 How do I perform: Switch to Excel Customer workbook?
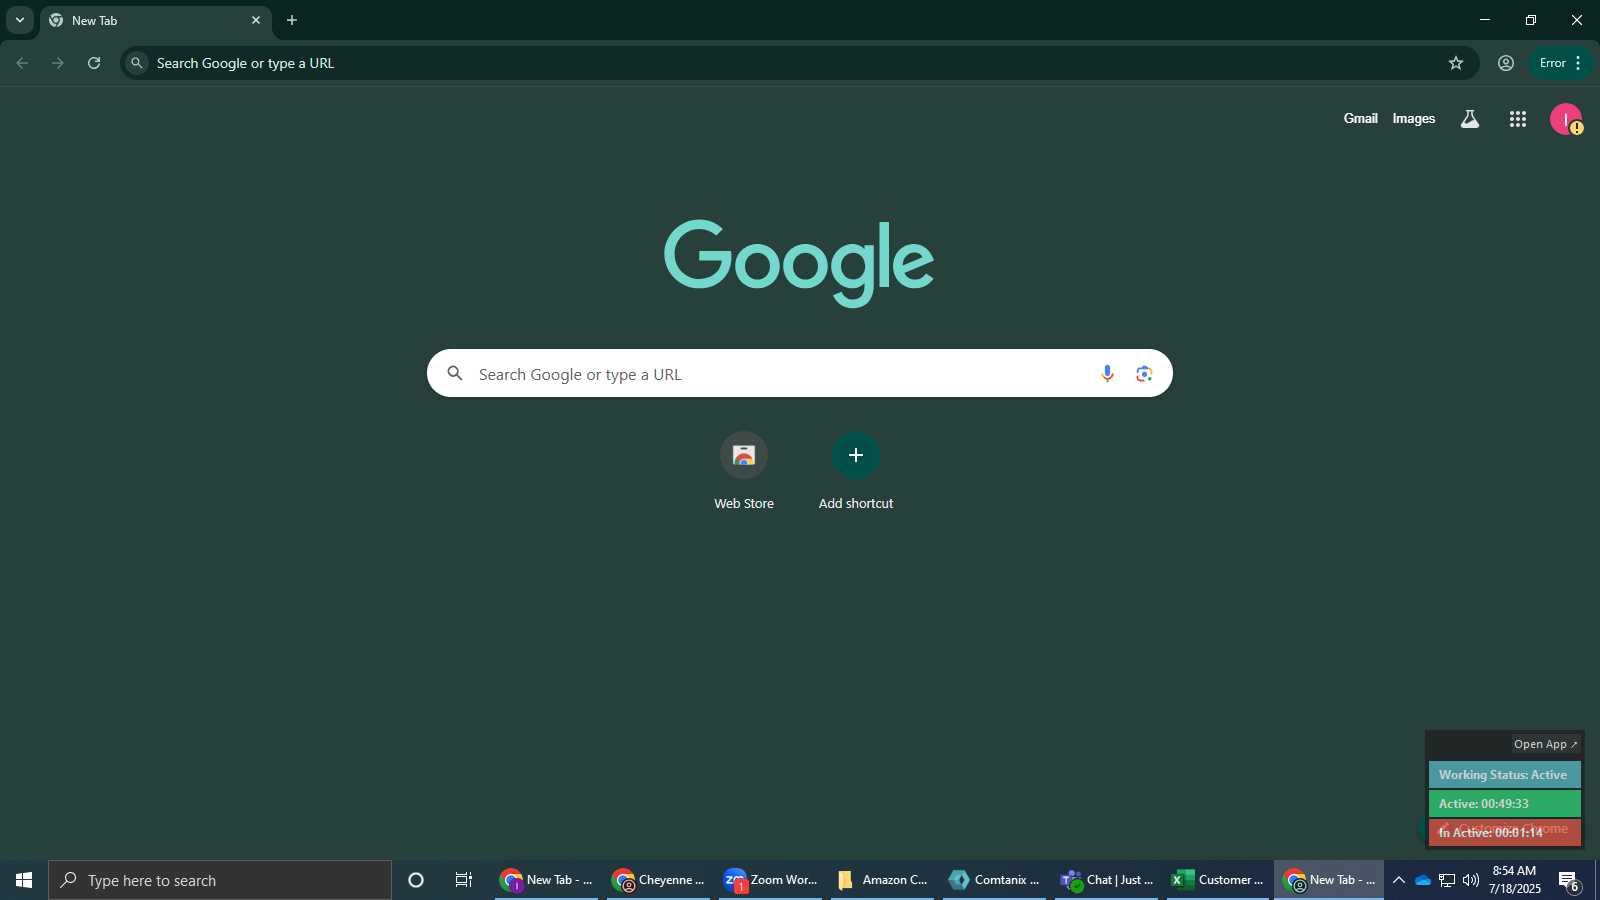click(1218, 880)
